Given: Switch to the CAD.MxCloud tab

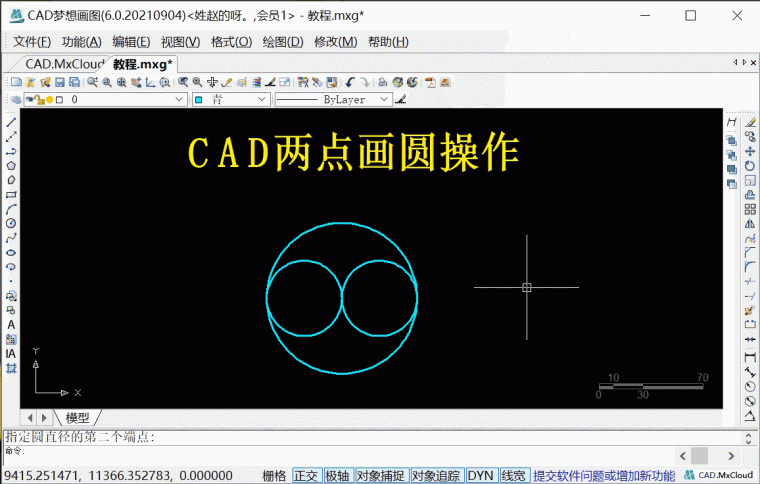Looking at the screenshot, I should [63, 64].
